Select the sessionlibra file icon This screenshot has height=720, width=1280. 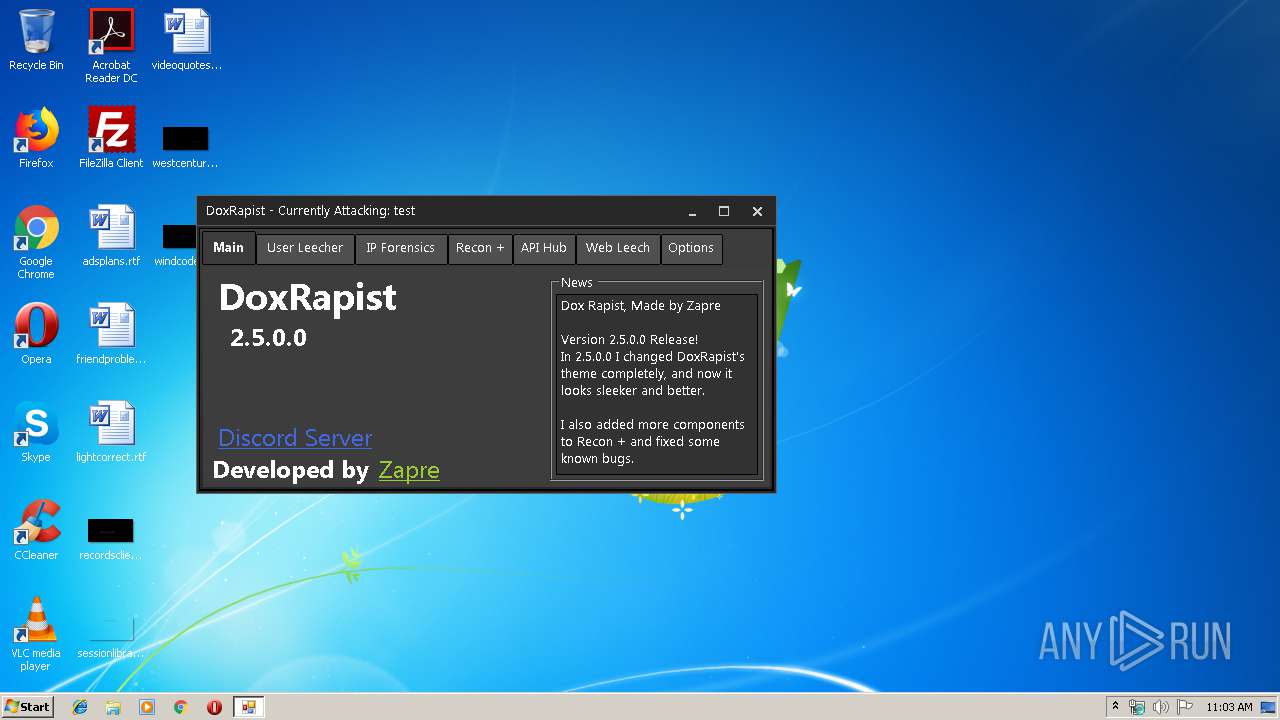tap(111, 638)
